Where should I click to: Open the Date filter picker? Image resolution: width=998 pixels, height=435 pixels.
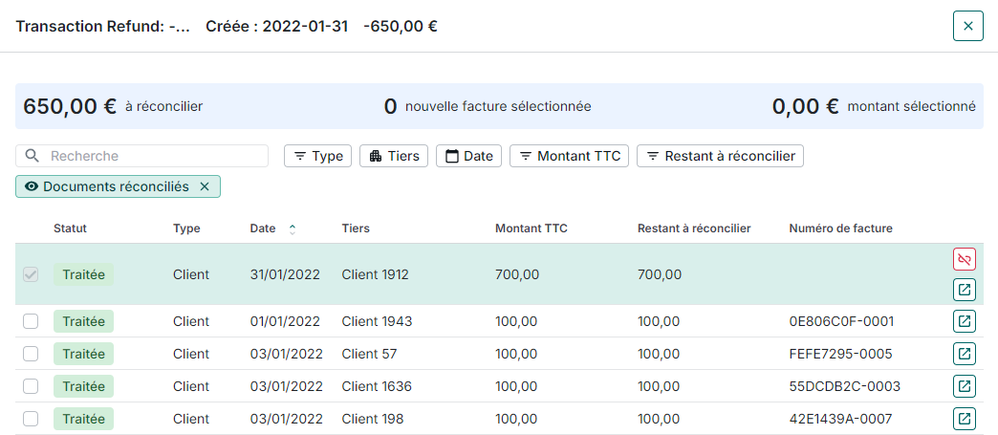469,156
